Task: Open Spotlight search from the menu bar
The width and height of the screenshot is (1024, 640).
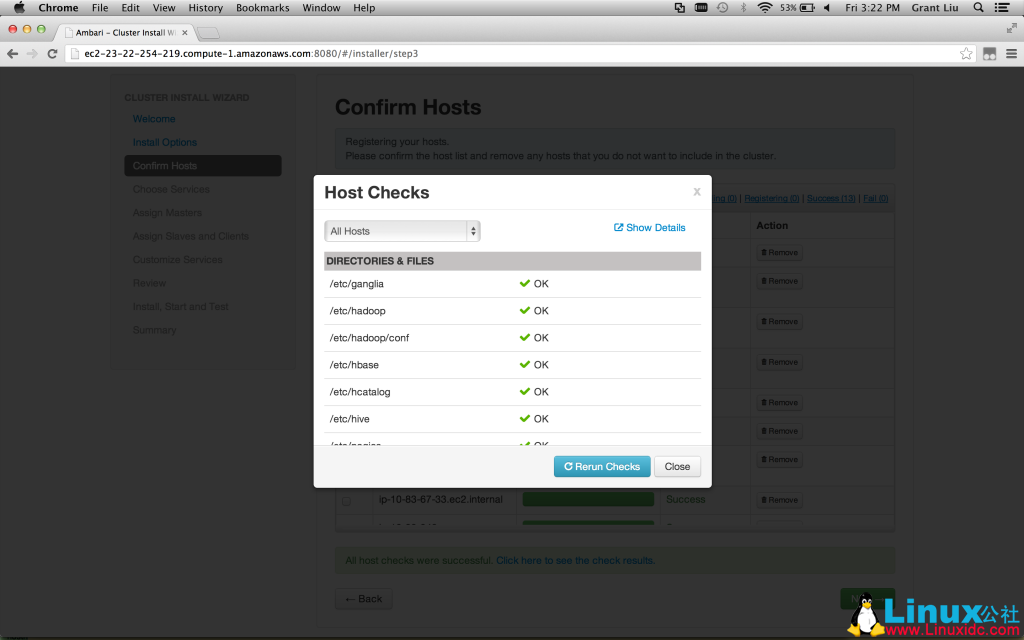Action: (978, 7)
